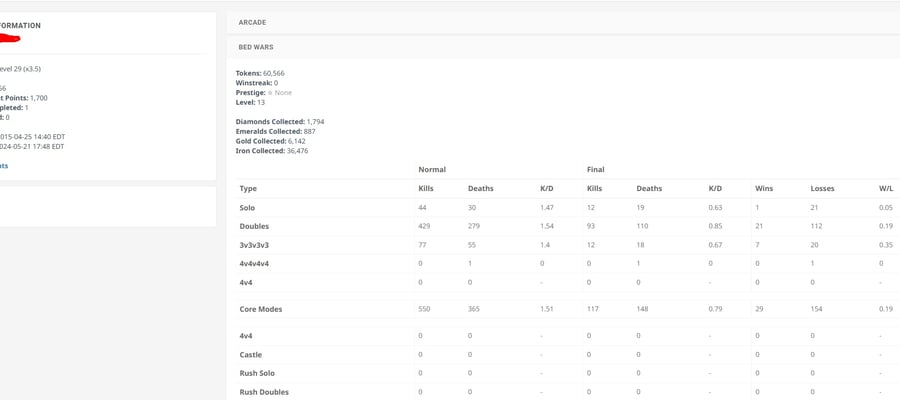Click the Wins column header

[764, 188]
